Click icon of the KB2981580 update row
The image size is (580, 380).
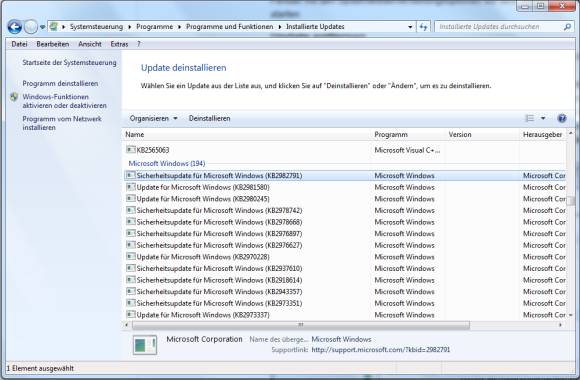tap(131, 187)
